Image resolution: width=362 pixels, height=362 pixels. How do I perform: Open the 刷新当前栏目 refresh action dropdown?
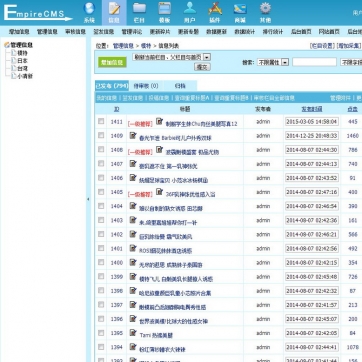click(171, 57)
